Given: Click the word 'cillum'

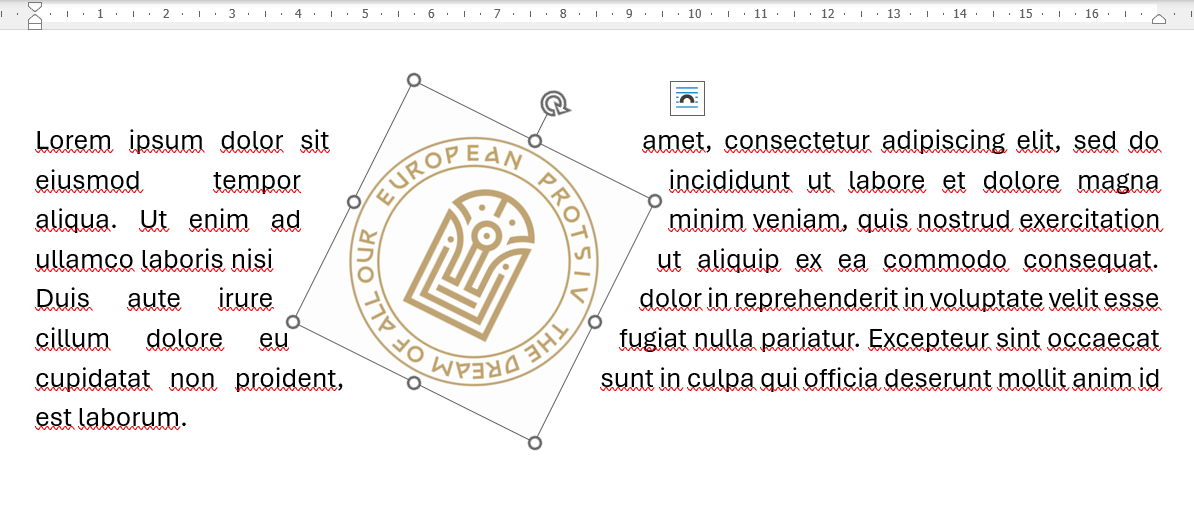Looking at the screenshot, I should pos(72,339).
